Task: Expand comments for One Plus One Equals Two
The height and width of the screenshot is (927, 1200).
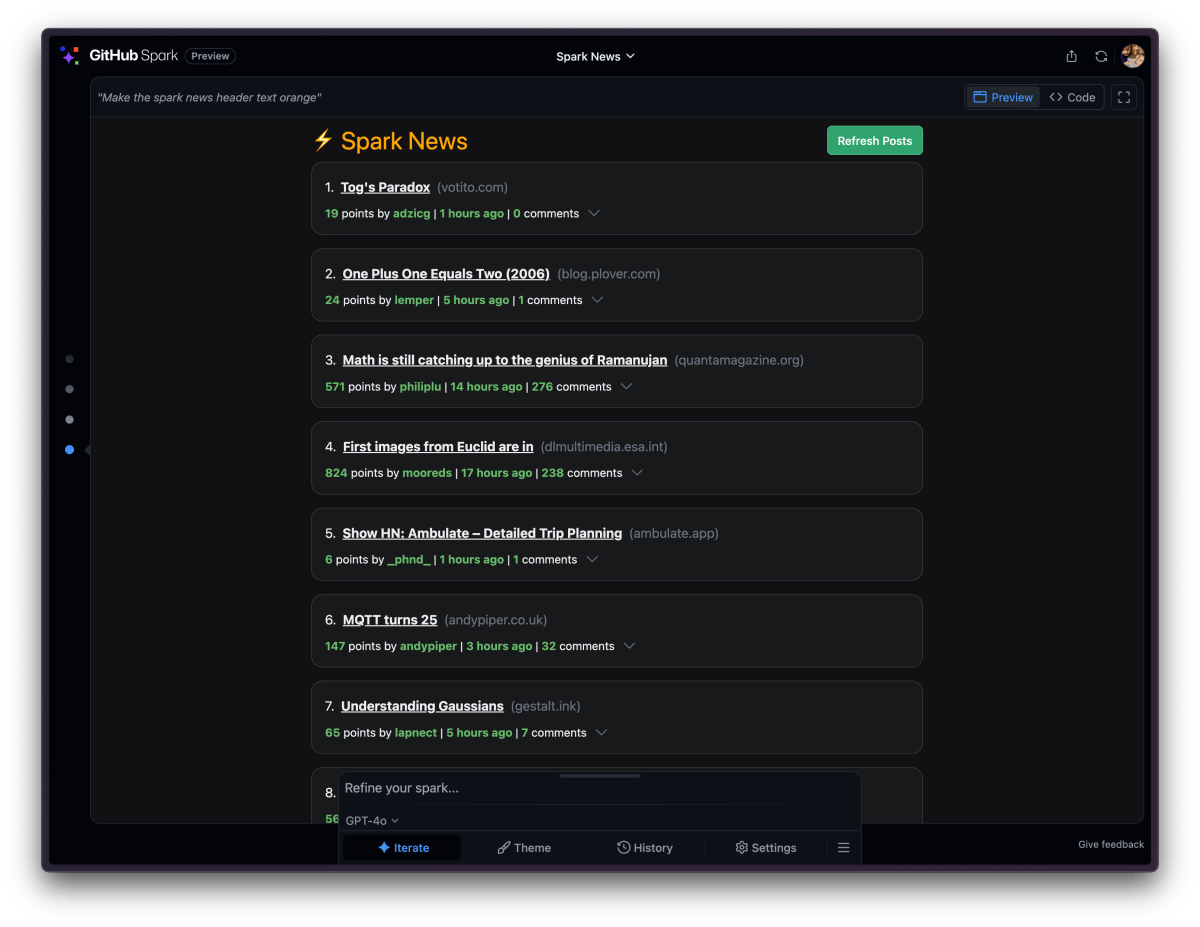Action: (597, 300)
